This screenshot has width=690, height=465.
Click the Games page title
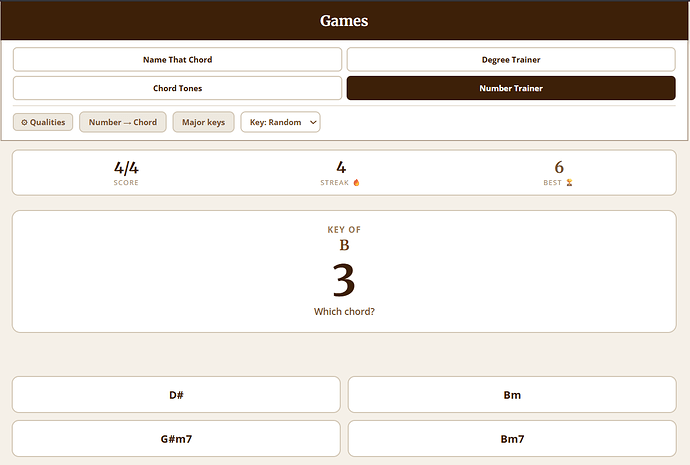(x=344, y=21)
